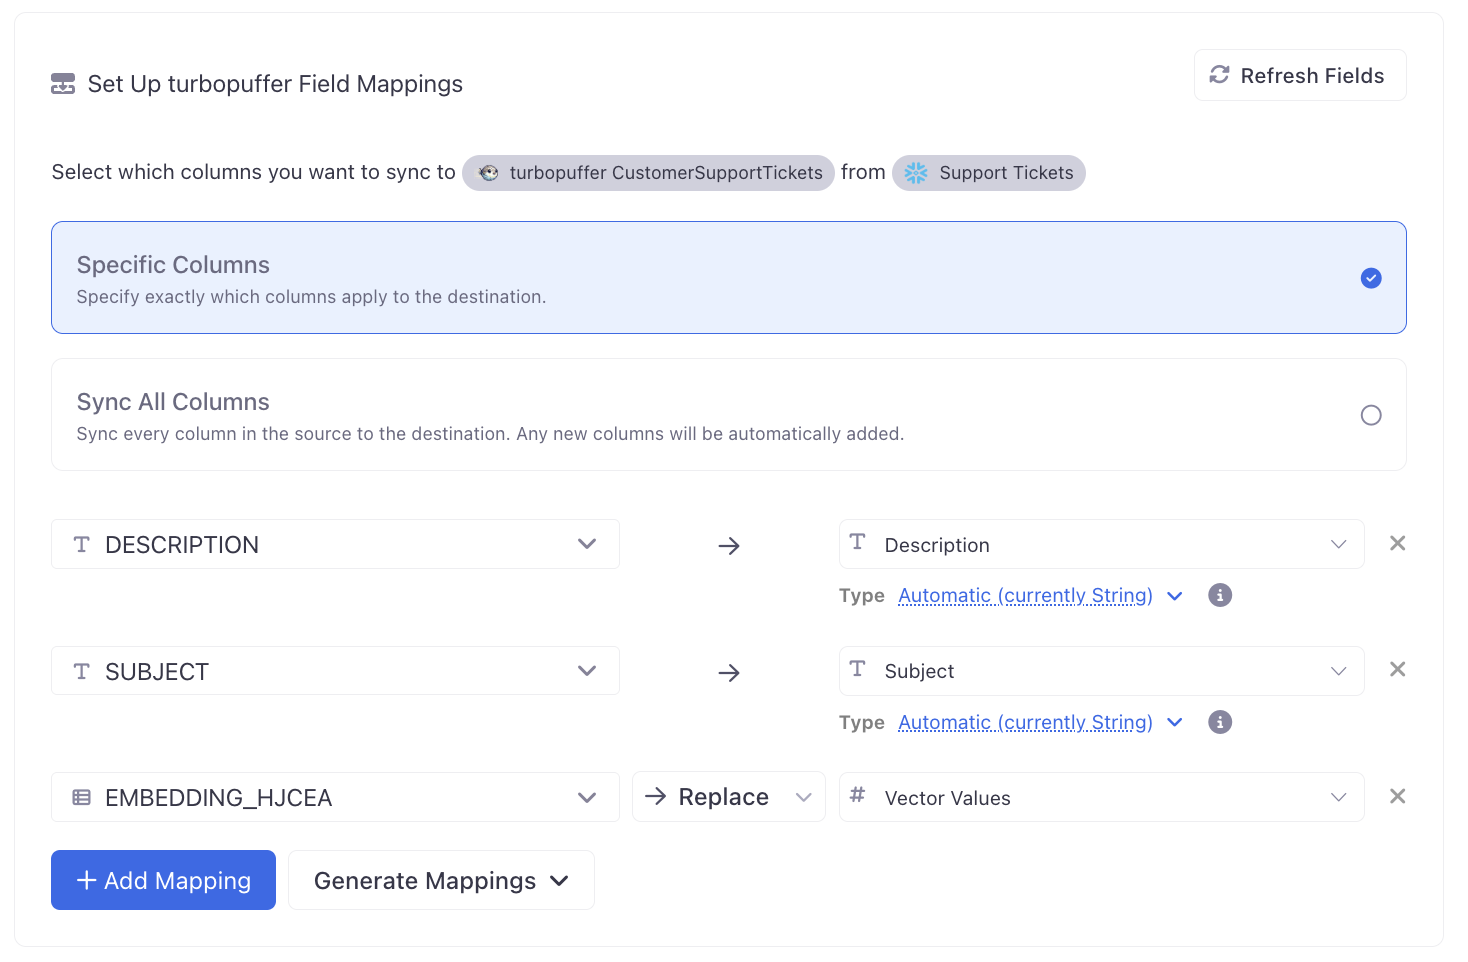Select the Specific Columns option
The image size is (1468, 962).
click(x=728, y=278)
